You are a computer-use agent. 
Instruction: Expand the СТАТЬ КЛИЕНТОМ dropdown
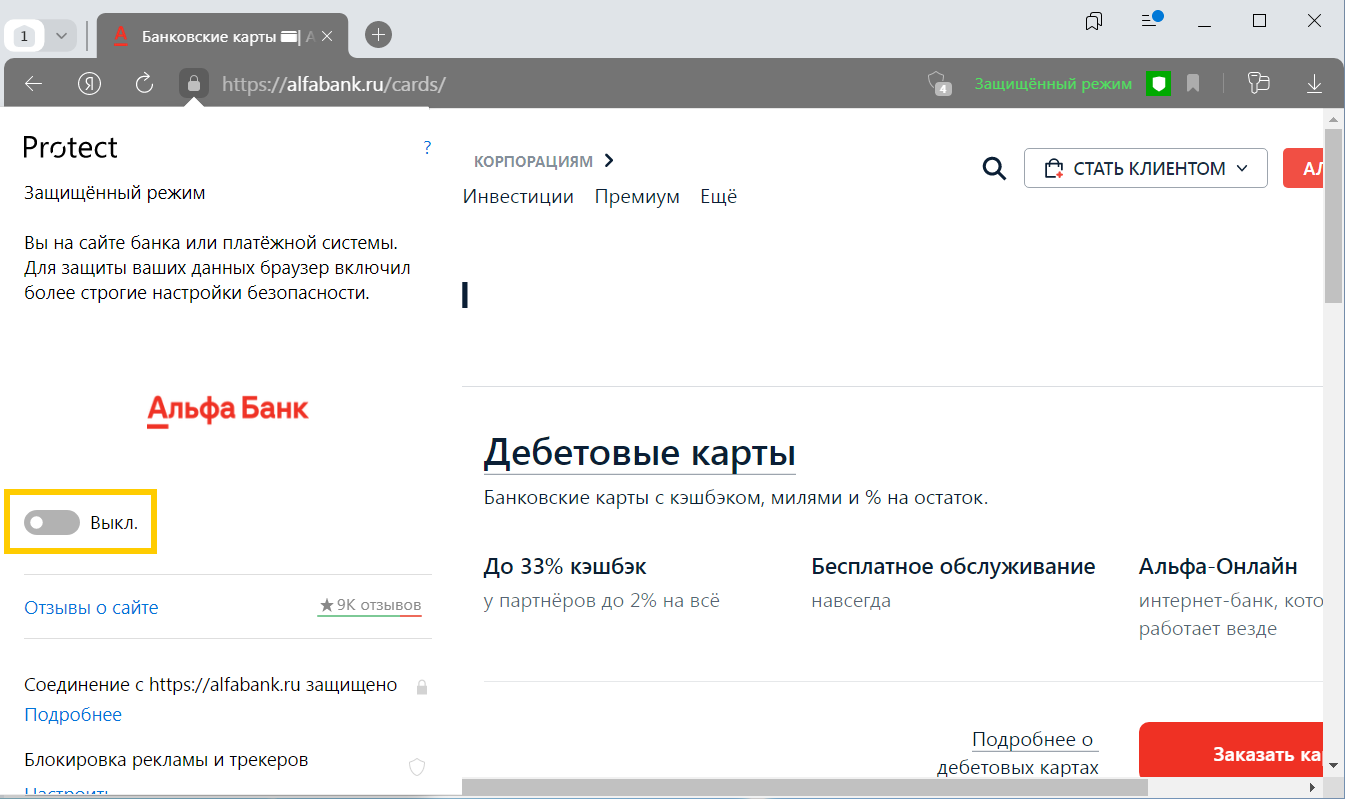pos(1145,168)
